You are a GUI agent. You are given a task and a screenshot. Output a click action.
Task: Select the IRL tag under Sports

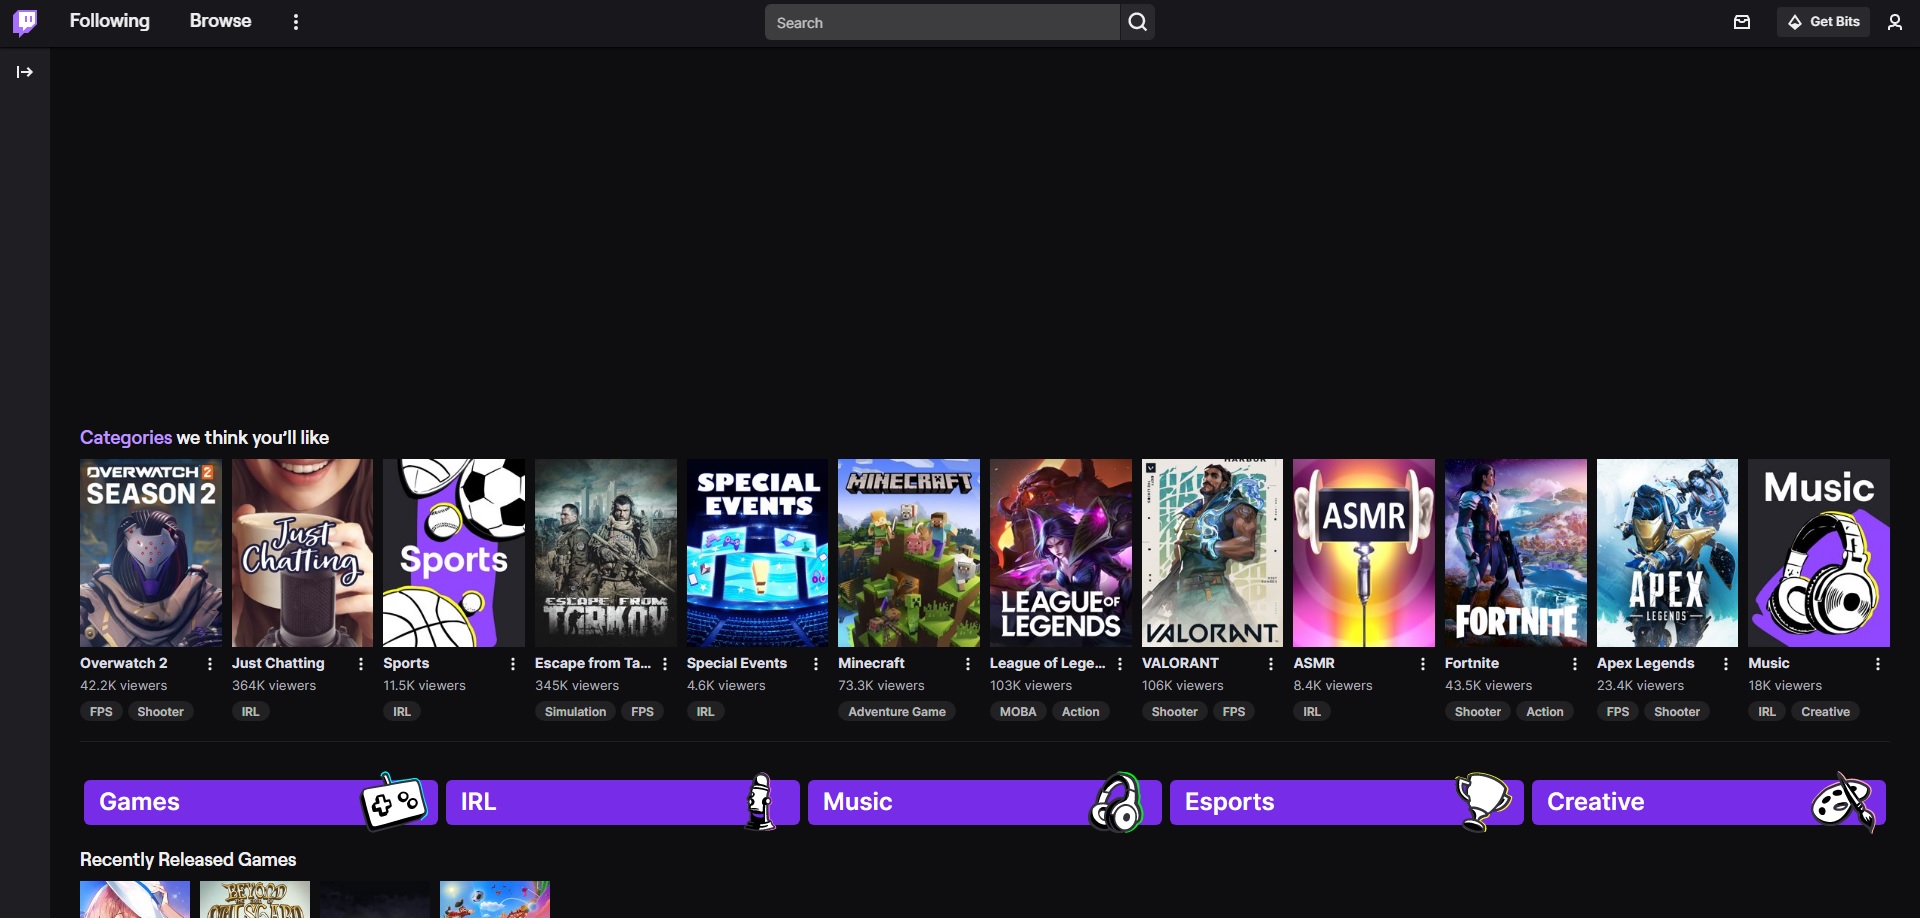click(x=402, y=712)
